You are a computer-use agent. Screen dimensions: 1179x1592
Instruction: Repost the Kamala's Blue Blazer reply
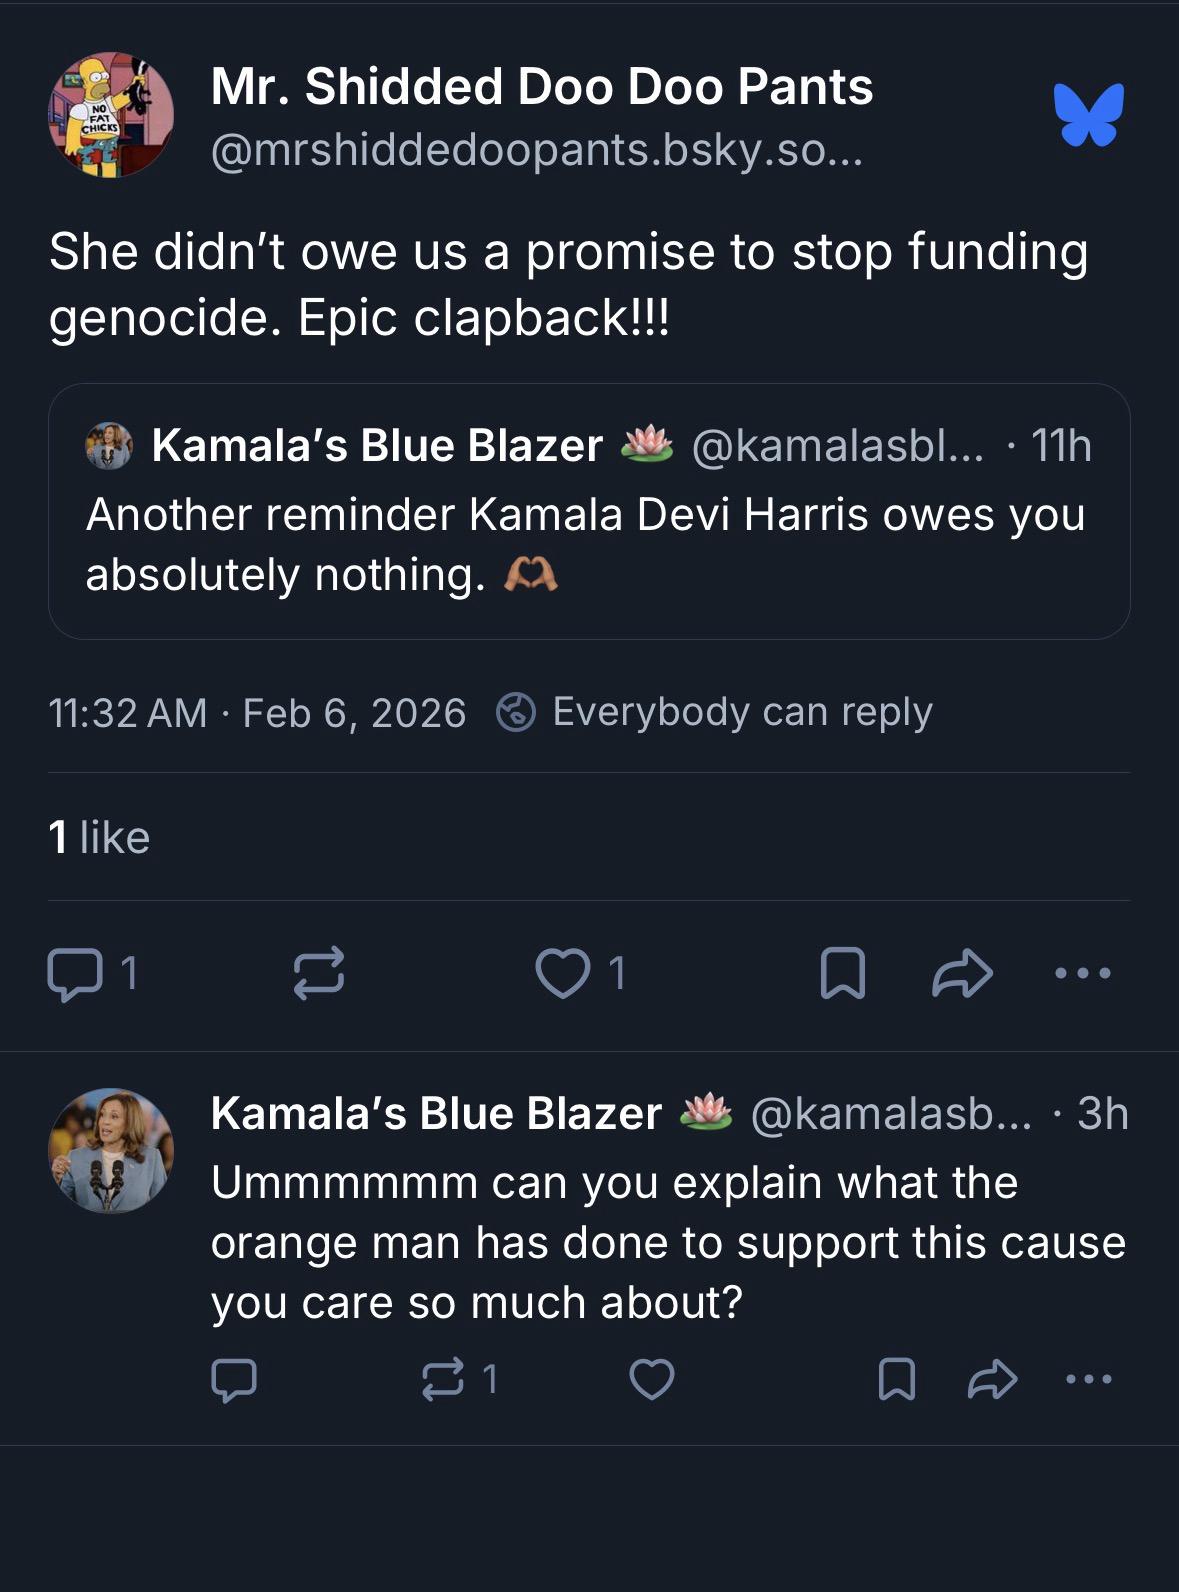click(x=442, y=1380)
